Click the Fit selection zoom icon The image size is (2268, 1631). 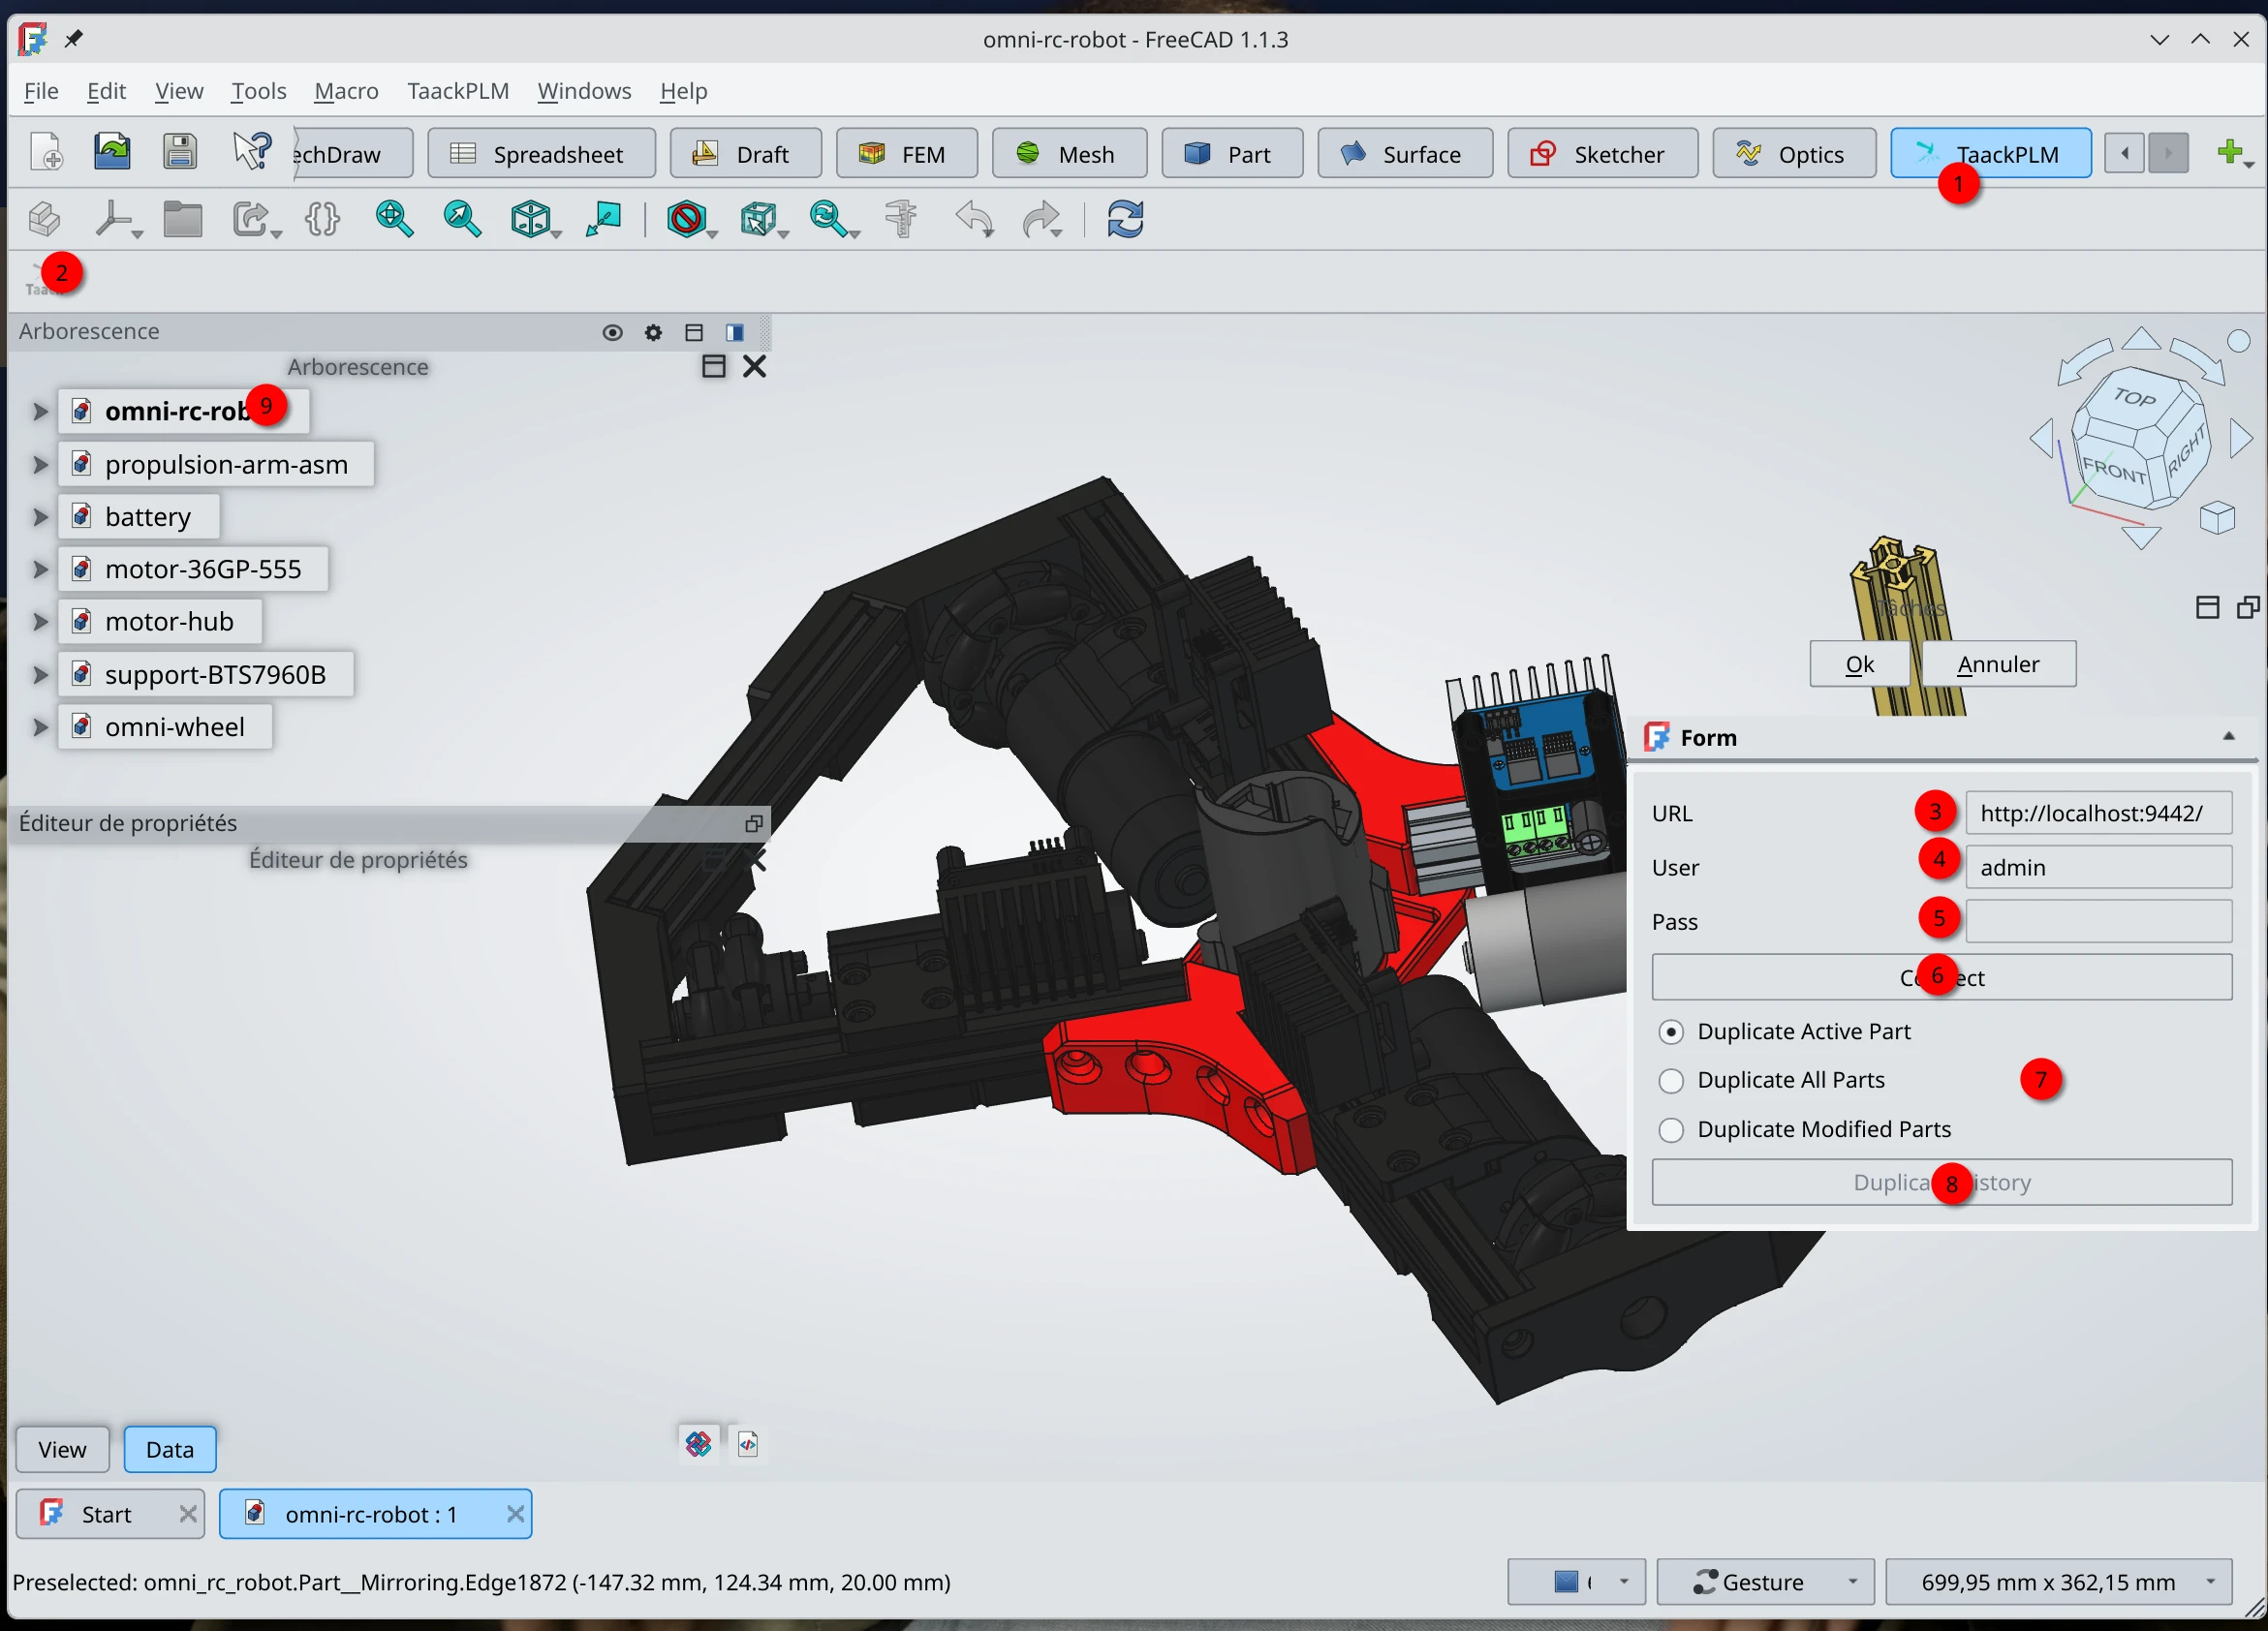(462, 219)
